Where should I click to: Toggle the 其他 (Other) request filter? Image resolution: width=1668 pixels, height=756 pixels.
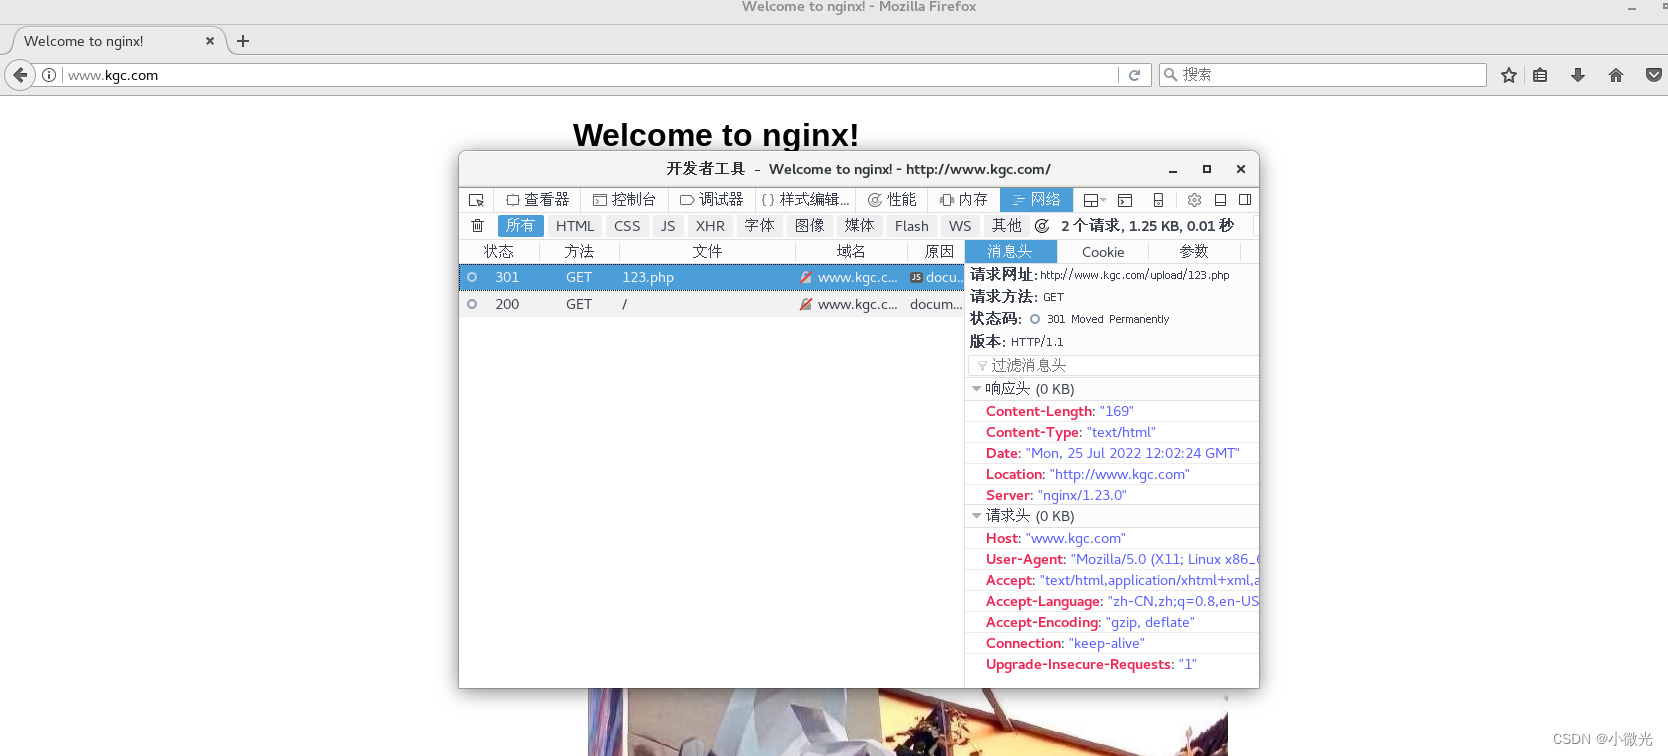click(x=1007, y=226)
